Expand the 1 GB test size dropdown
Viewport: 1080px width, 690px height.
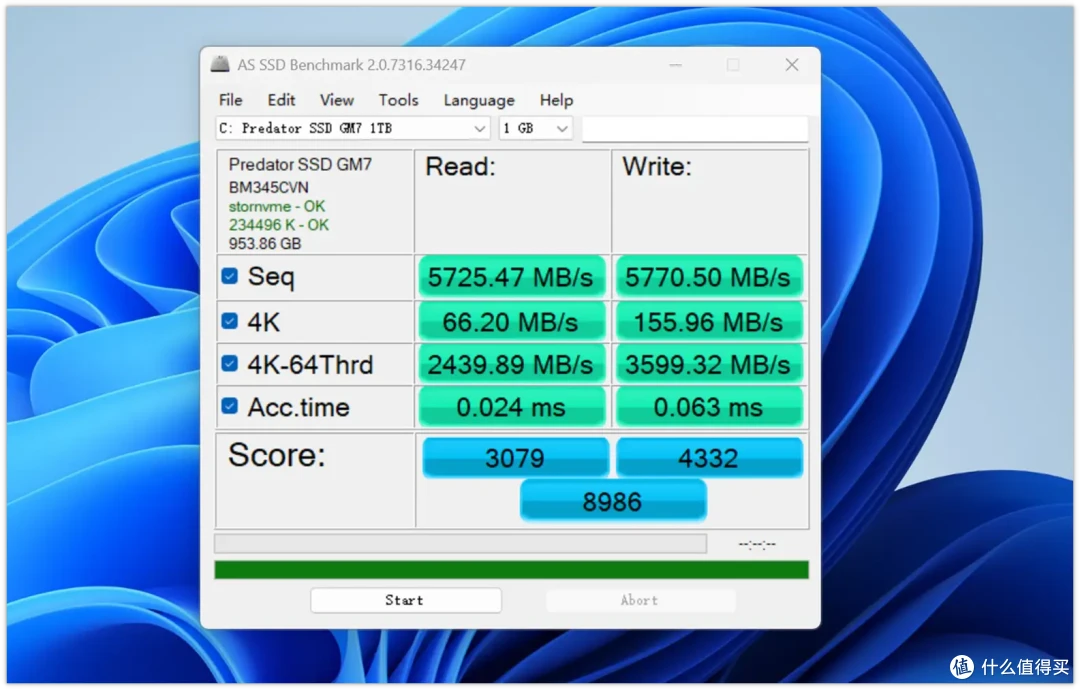tap(536, 128)
